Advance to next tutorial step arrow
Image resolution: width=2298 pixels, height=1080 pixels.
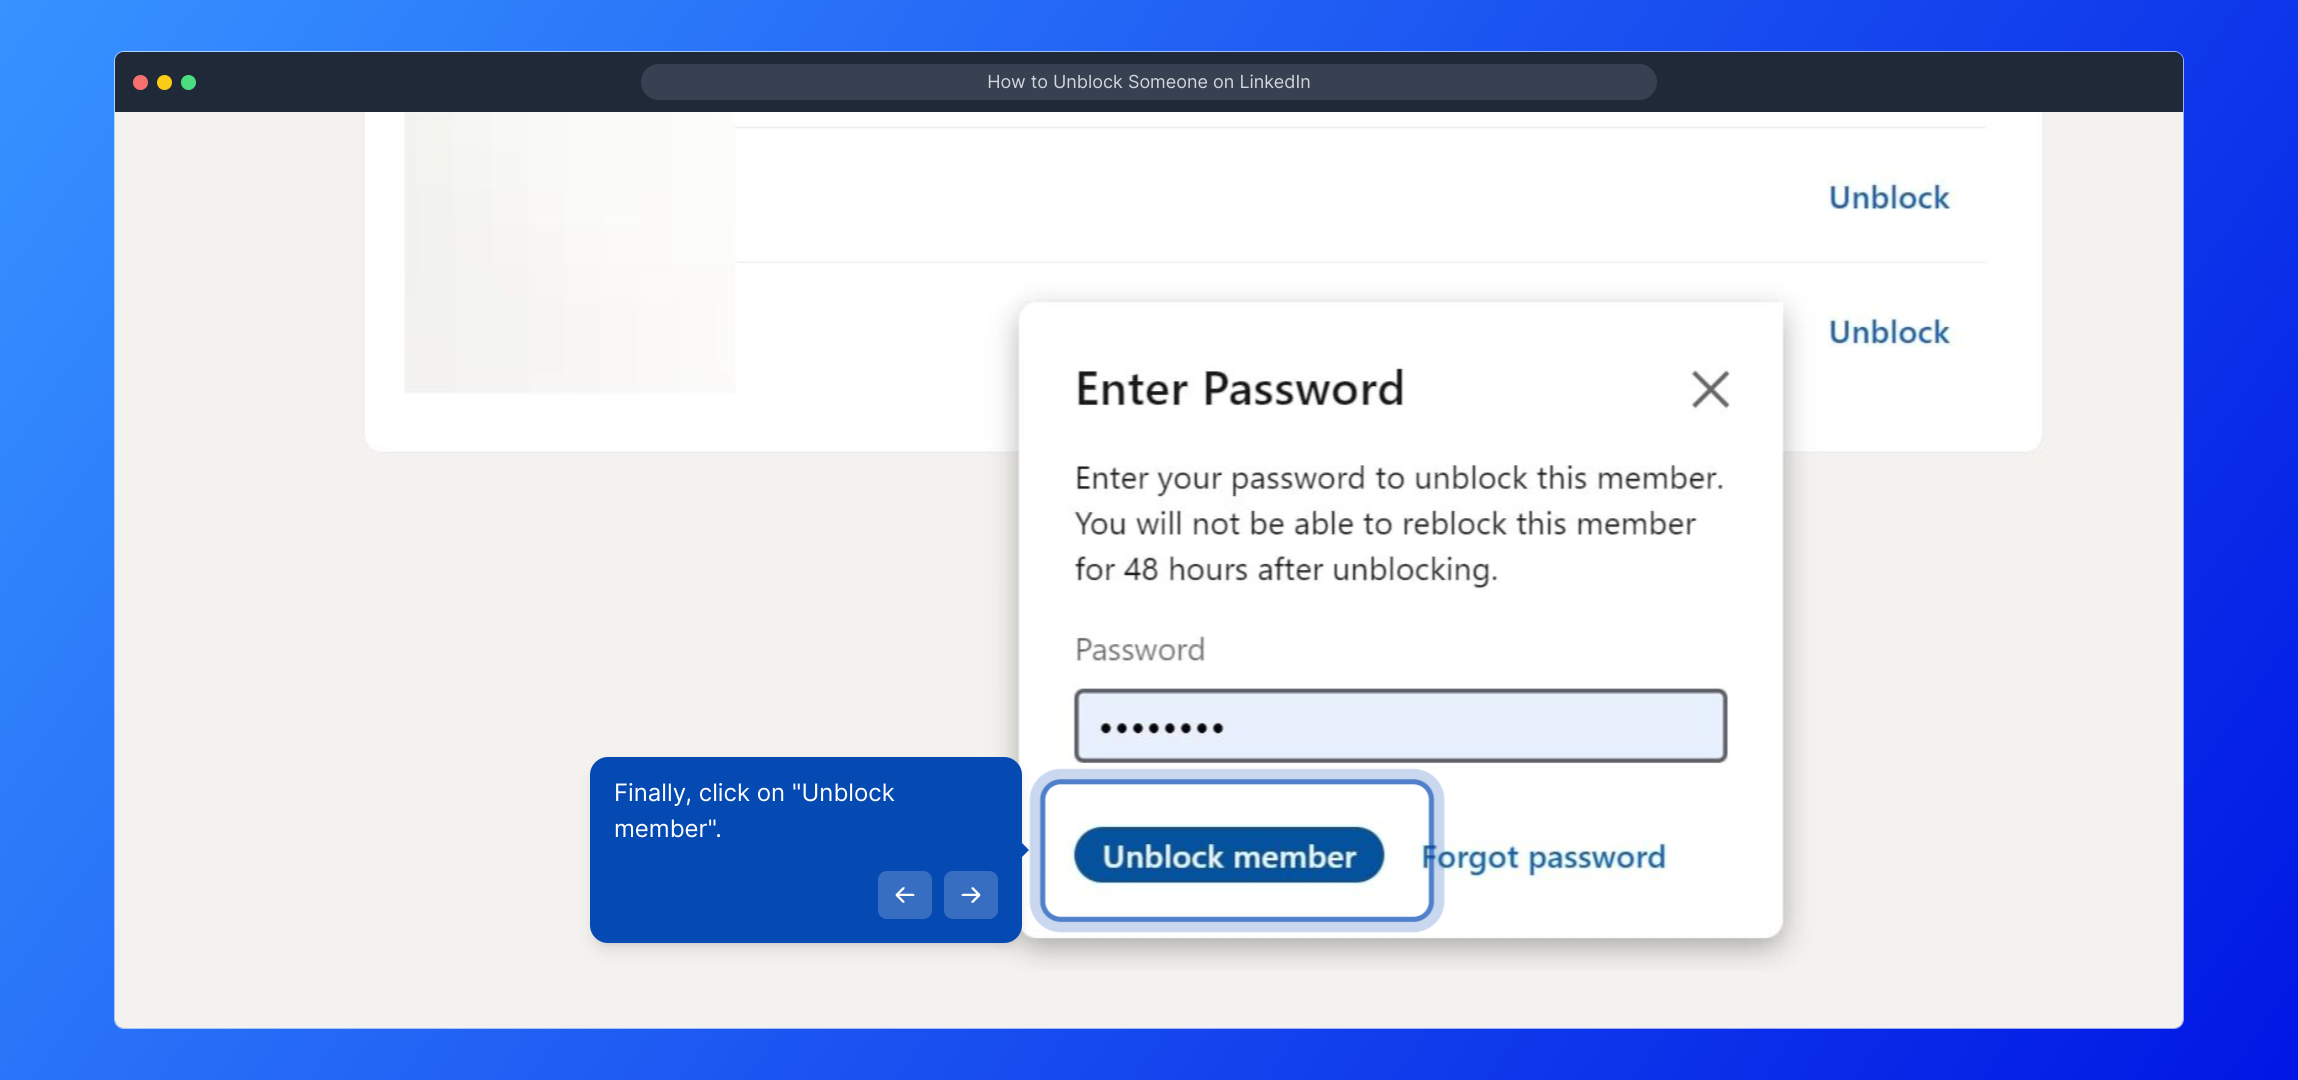(970, 895)
